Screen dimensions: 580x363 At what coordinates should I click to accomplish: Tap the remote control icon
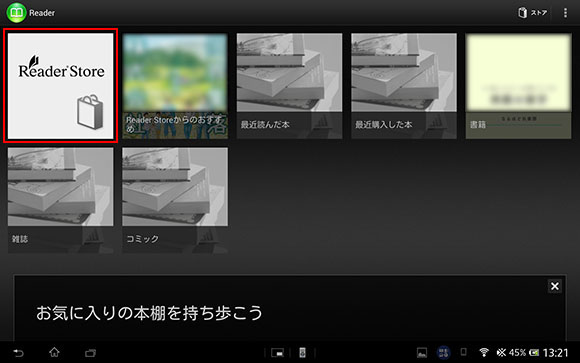[302, 353]
